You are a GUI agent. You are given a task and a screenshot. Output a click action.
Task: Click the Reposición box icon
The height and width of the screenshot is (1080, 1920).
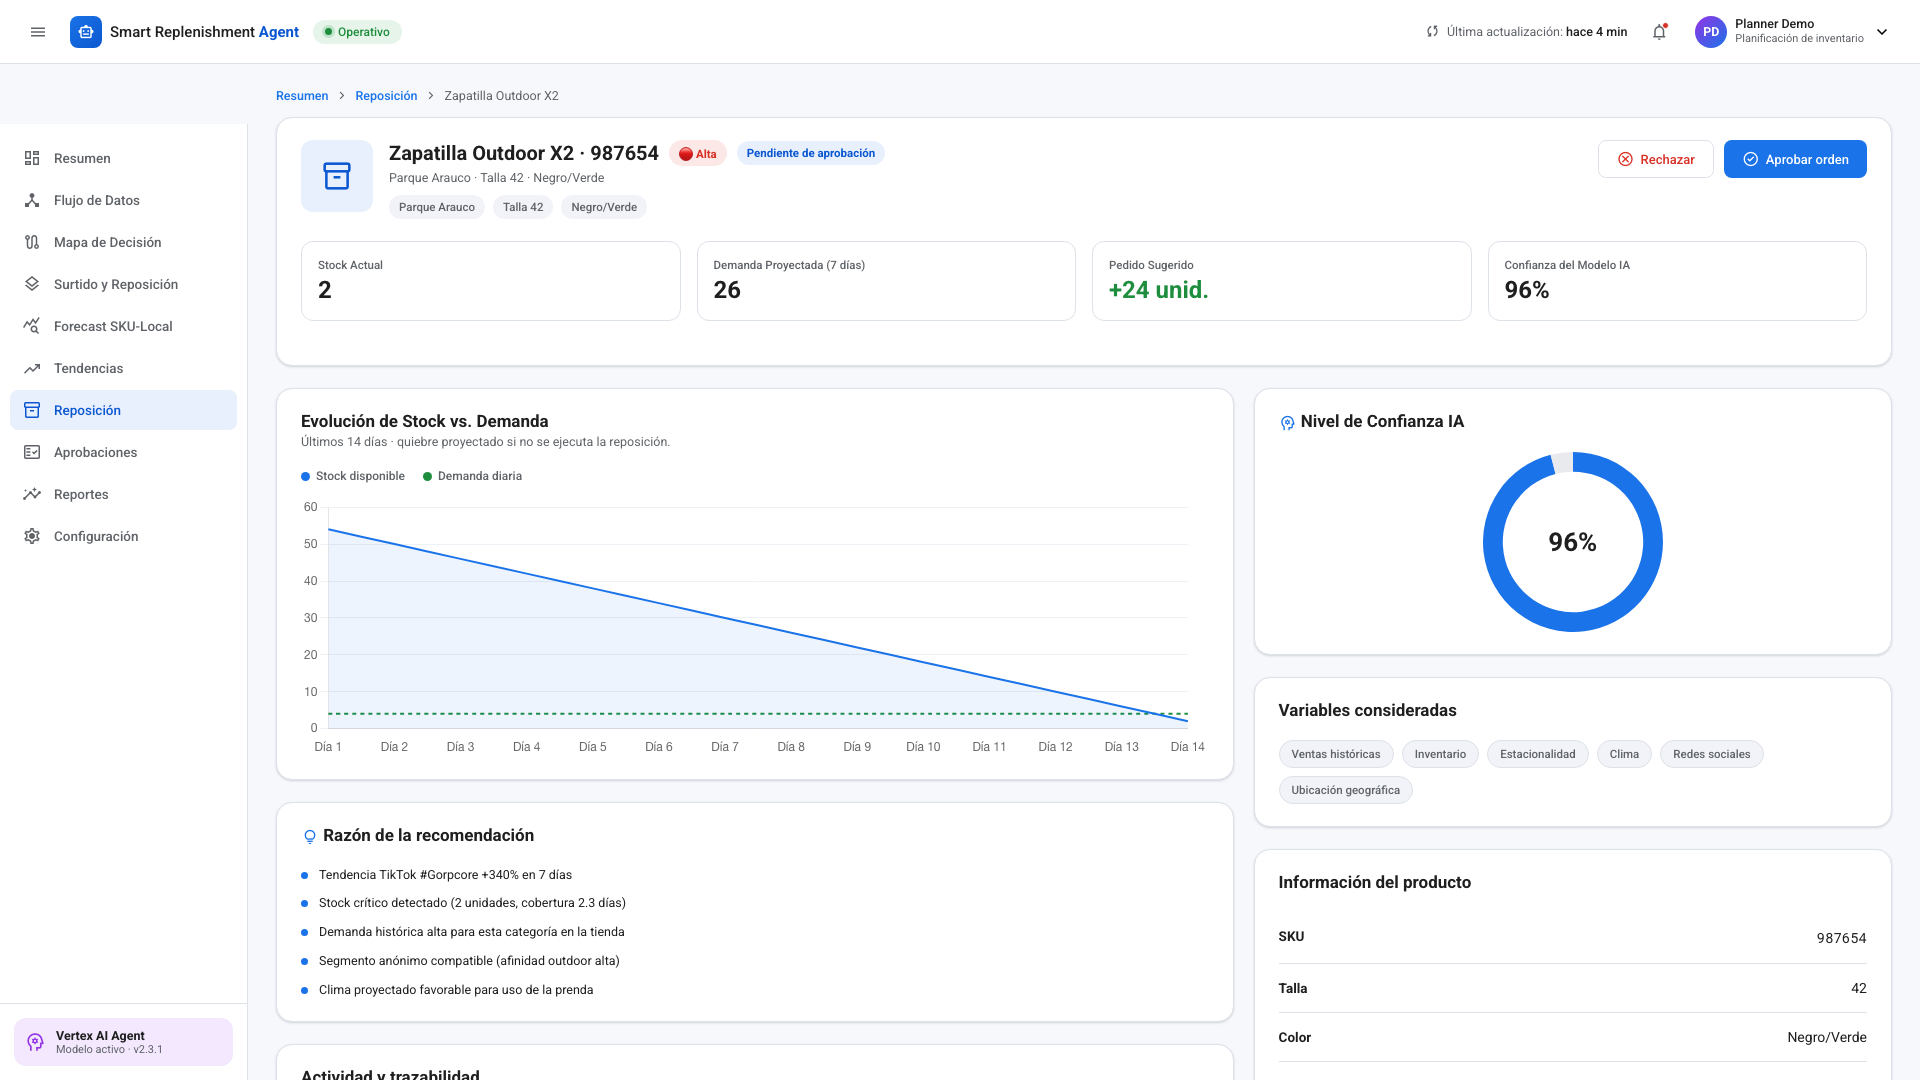click(x=32, y=410)
